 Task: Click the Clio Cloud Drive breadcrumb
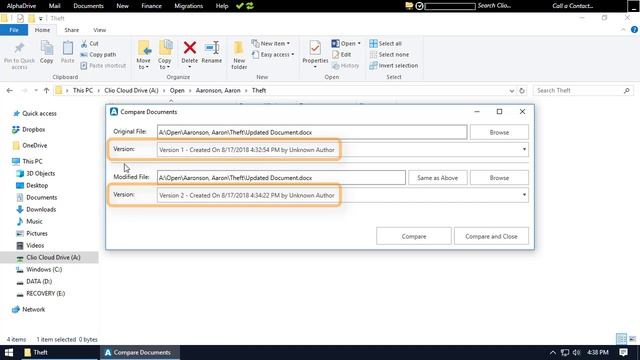pyautogui.click(x=131, y=91)
